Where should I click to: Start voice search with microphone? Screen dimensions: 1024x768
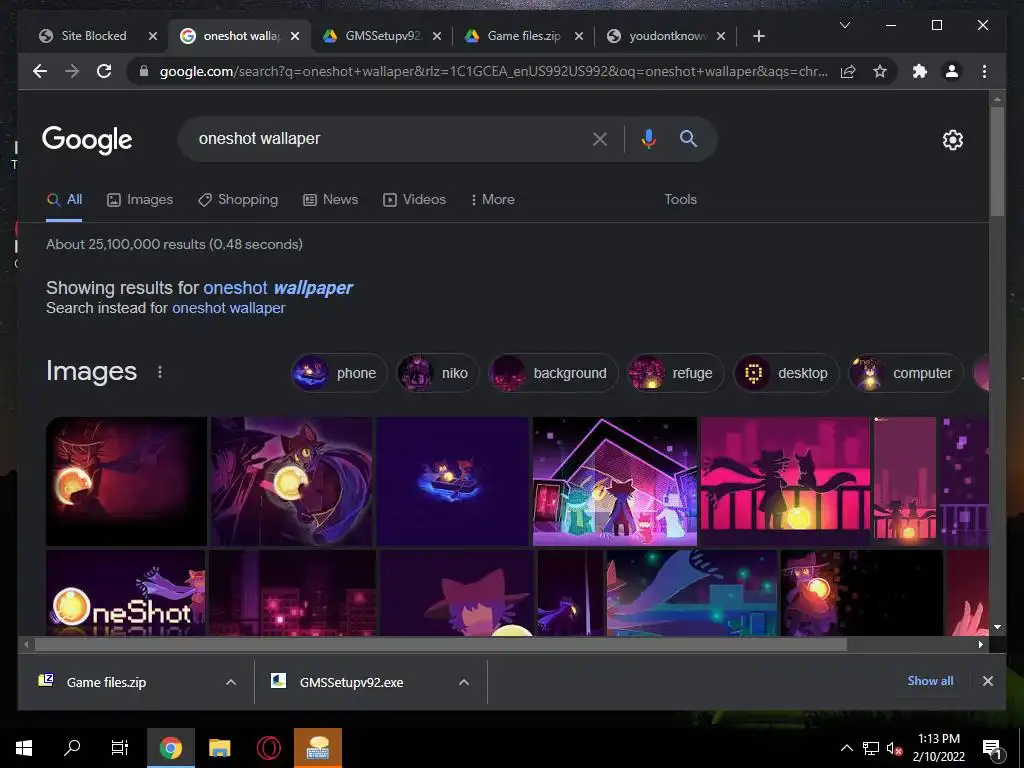point(648,138)
